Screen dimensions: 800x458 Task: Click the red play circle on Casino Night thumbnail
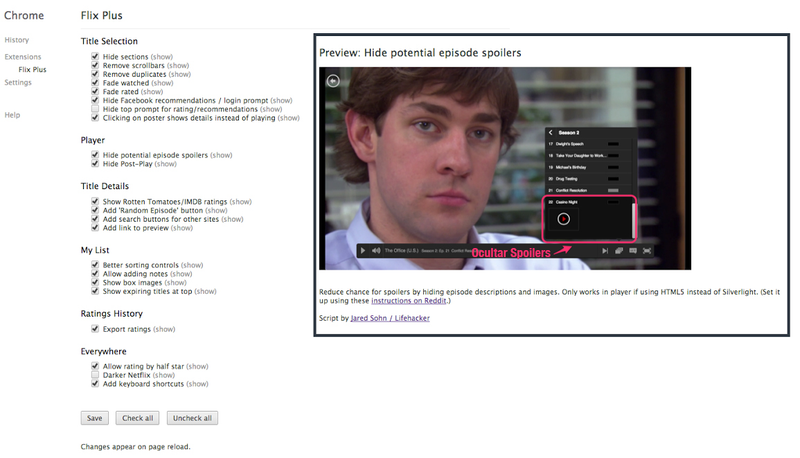[x=563, y=219]
